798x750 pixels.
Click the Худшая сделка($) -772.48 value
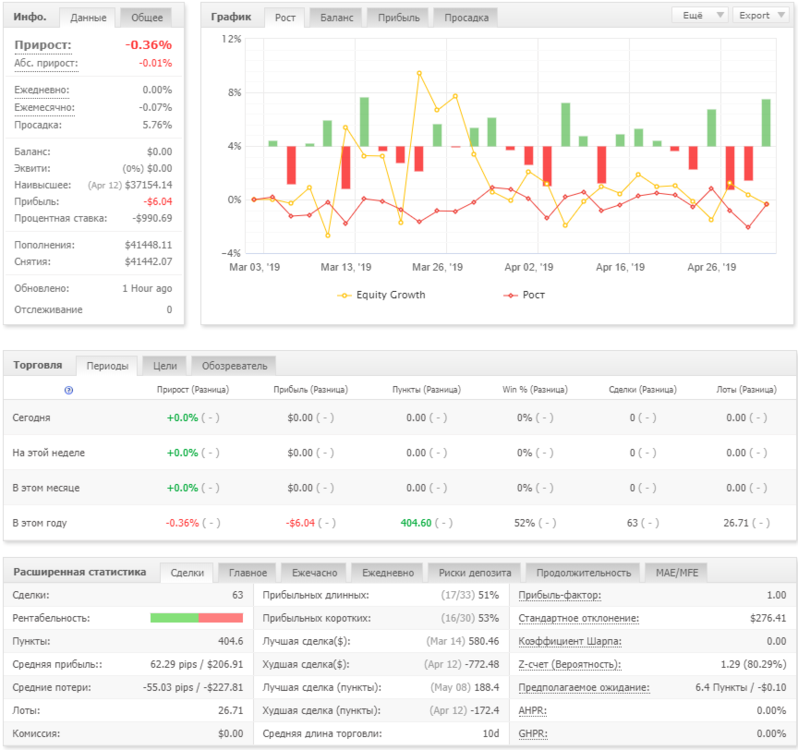[482, 665]
